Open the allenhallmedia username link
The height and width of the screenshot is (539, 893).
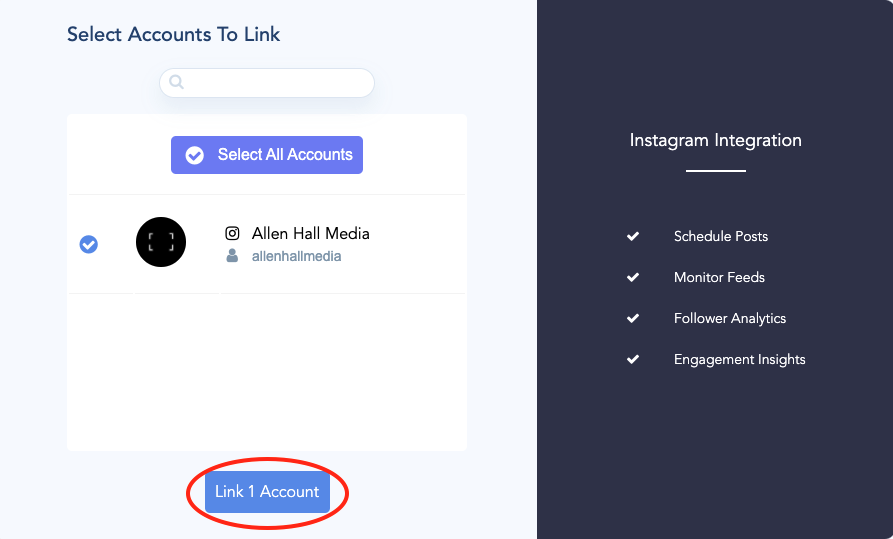coord(296,256)
